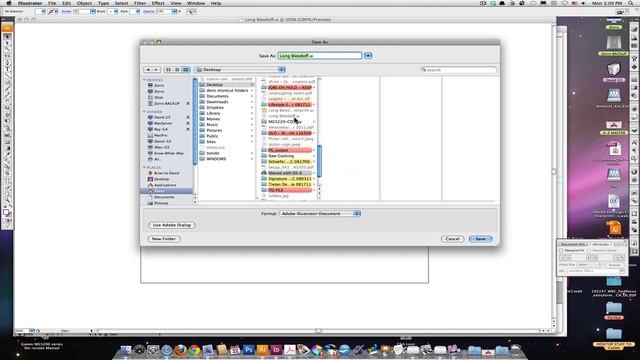The width and height of the screenshot is (640, 360).
Task: Open the DESKTOP STUFF TO CLEAN folder
Action: pyautogui.click(x=613, y=338)
